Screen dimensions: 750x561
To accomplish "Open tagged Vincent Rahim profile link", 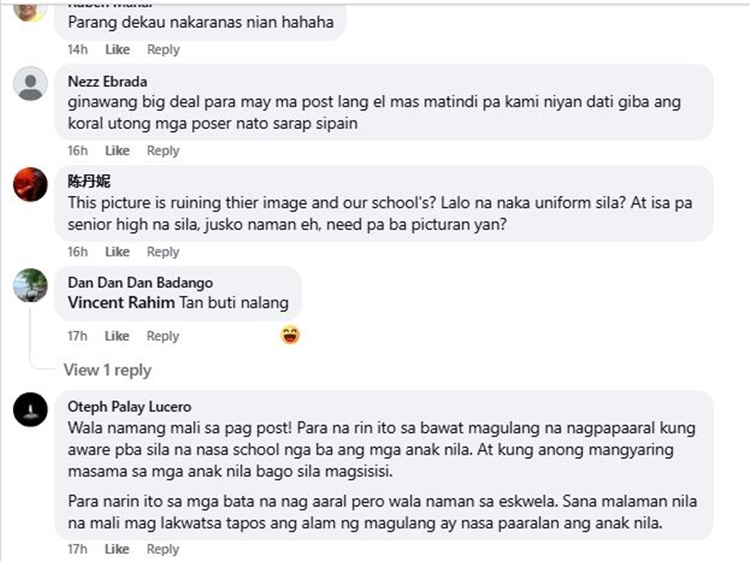I will [x=121, y=303].
